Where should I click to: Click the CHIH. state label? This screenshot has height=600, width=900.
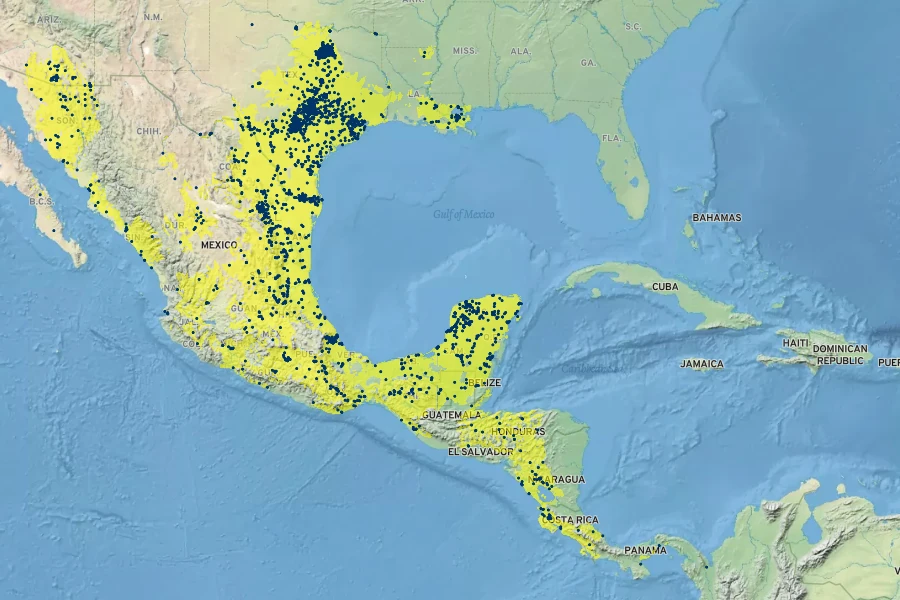(x=148, y=131)
